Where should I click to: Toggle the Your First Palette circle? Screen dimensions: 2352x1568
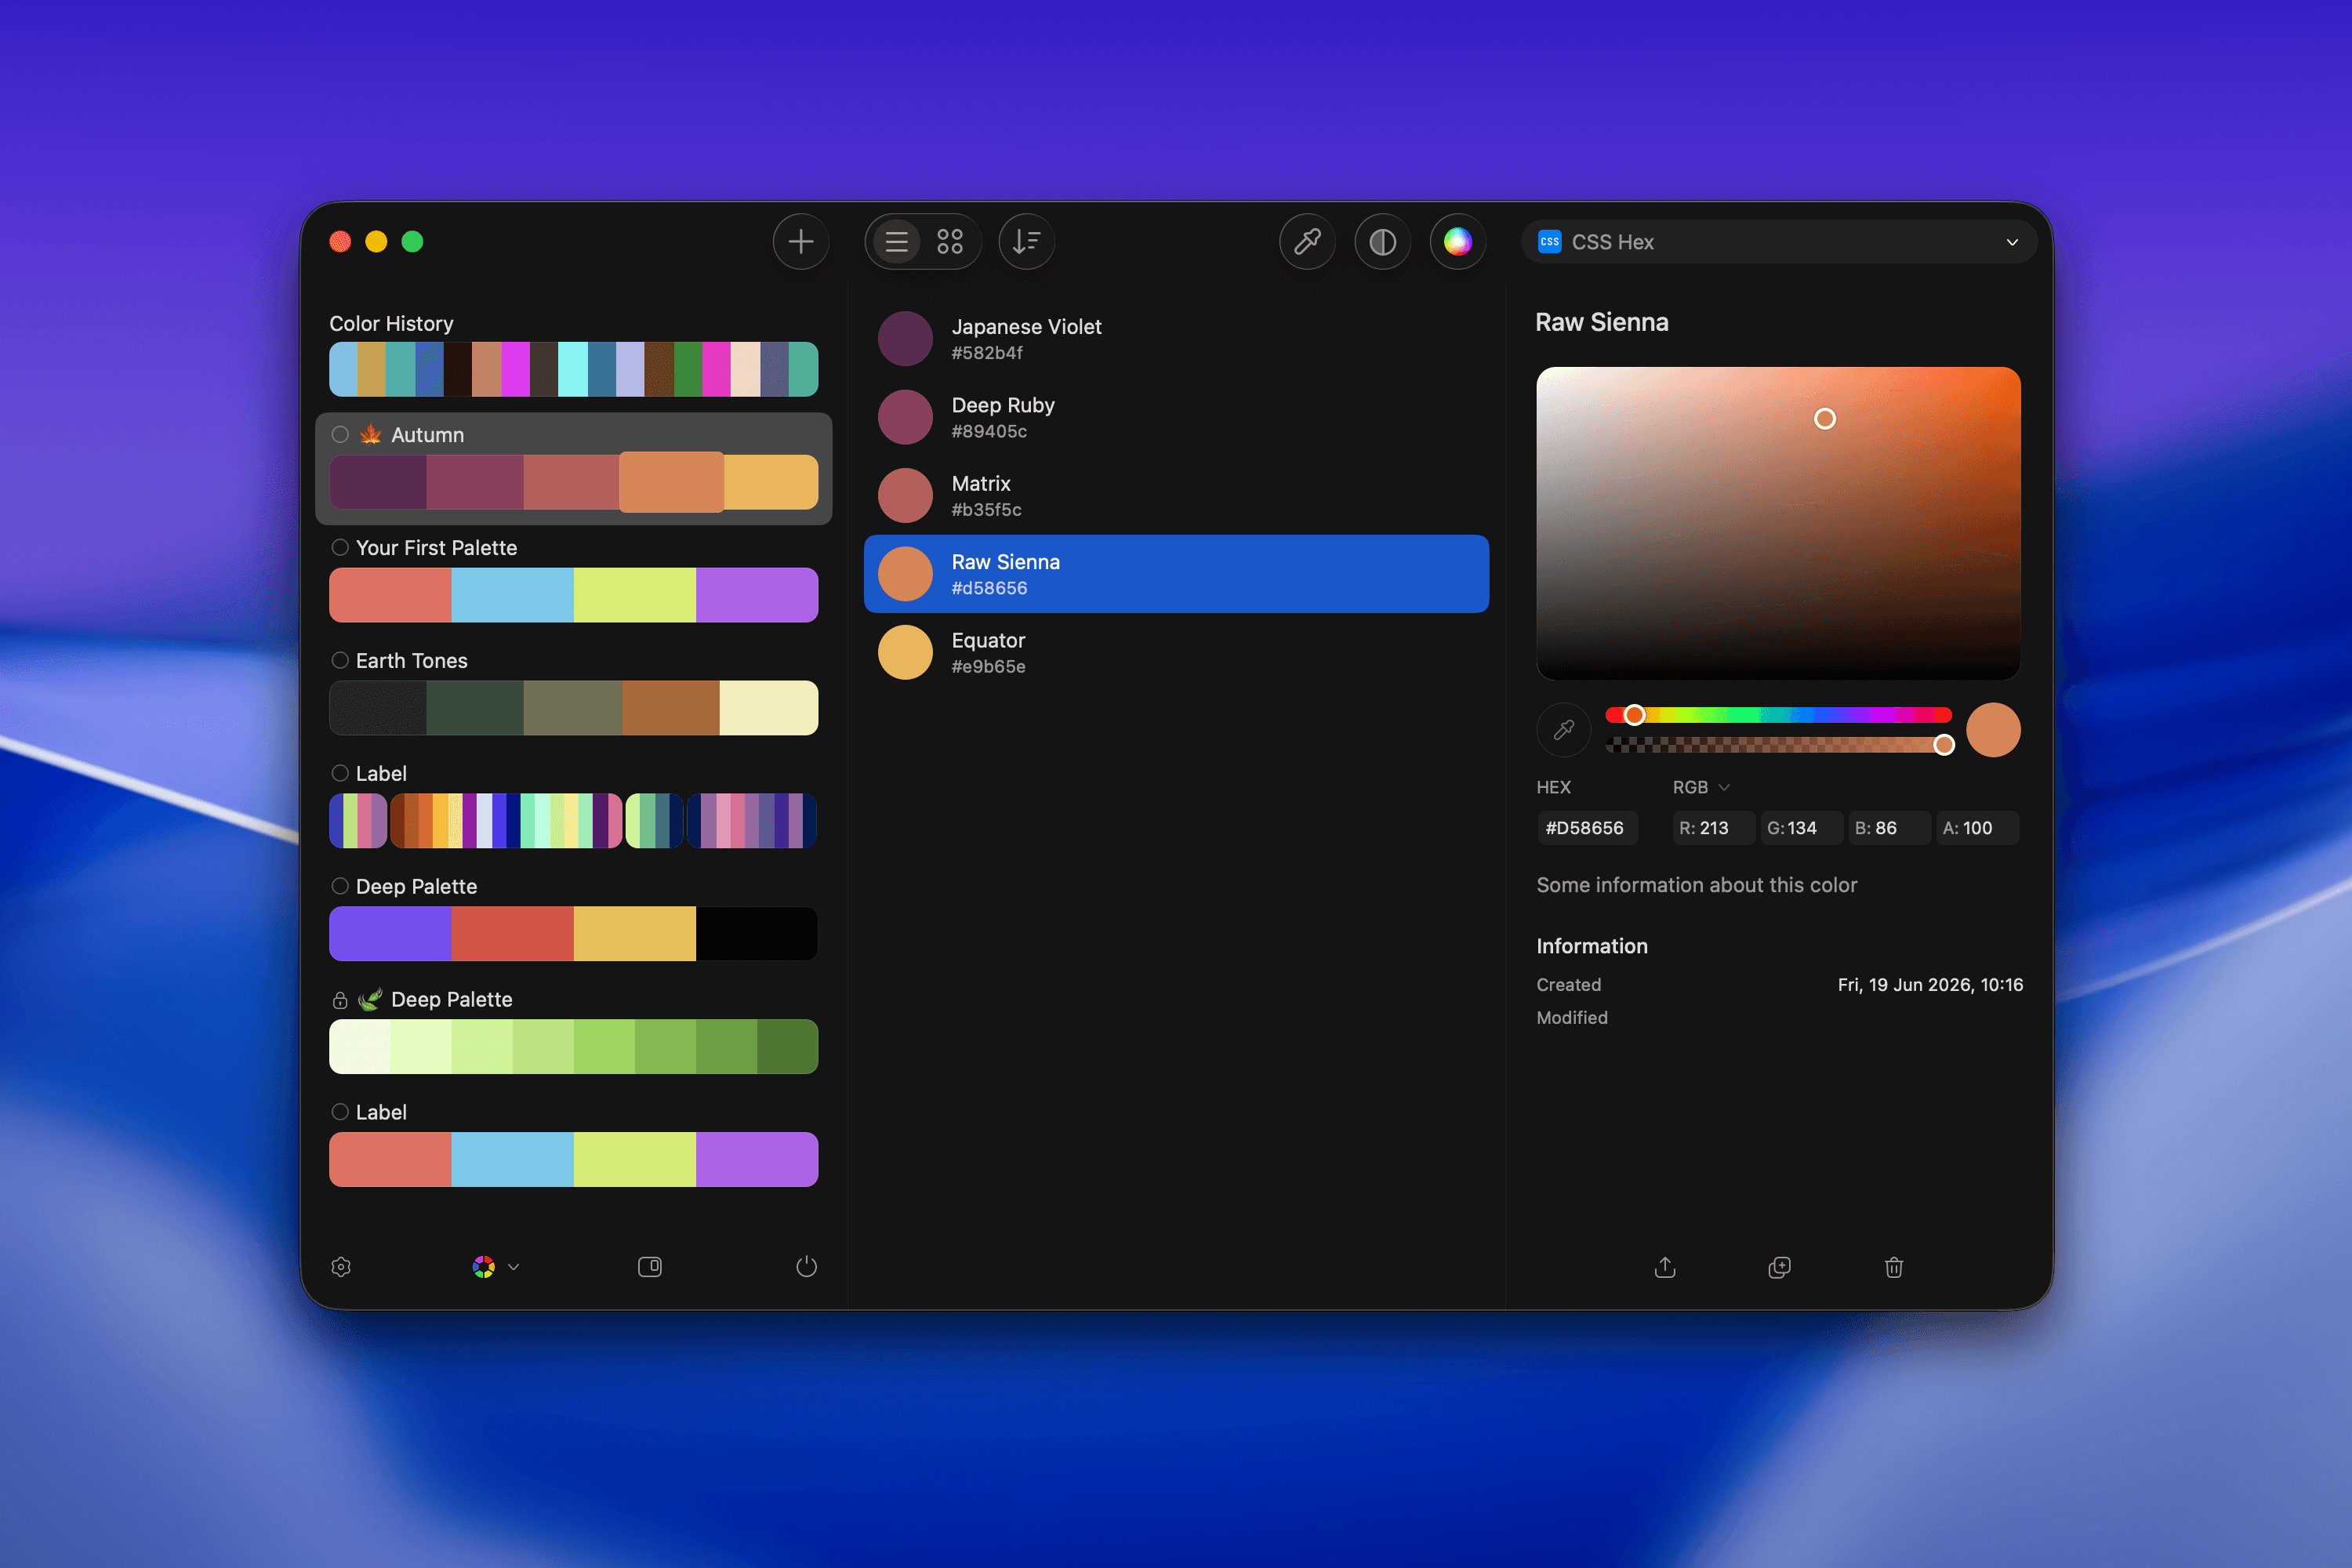(340, 547)
